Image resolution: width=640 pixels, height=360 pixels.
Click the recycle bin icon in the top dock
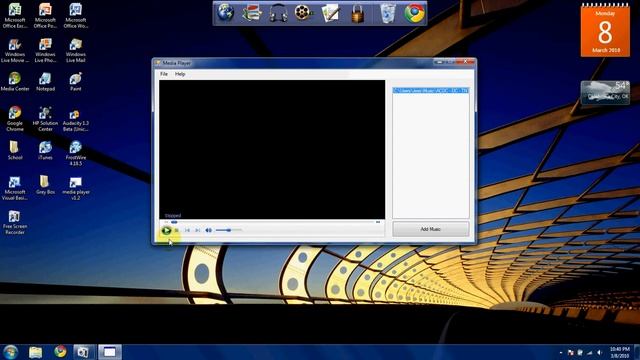pyautogui.click(x=387, y=13)
